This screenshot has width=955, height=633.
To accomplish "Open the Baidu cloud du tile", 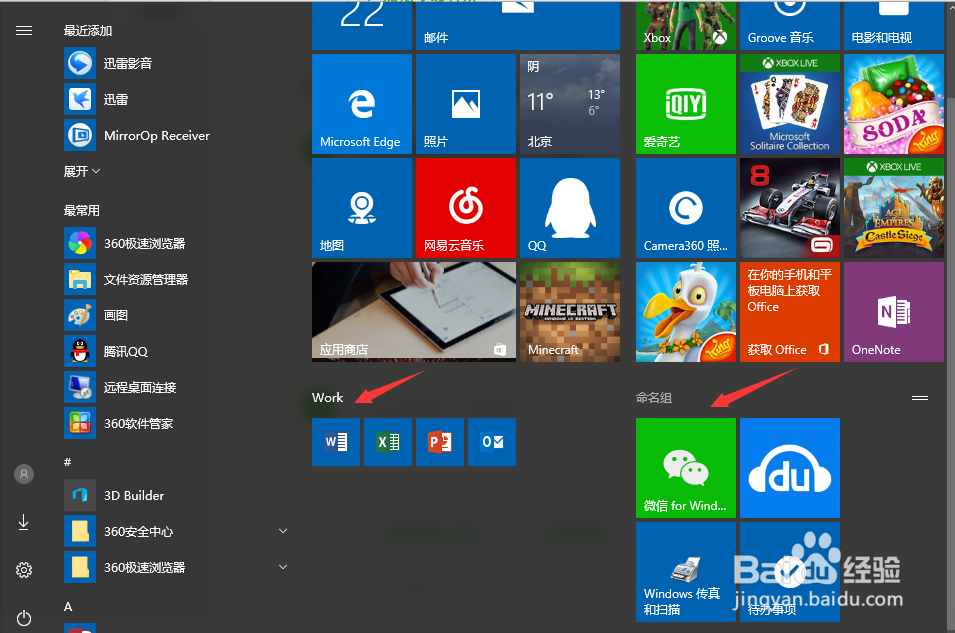I will tap(790, 468).
